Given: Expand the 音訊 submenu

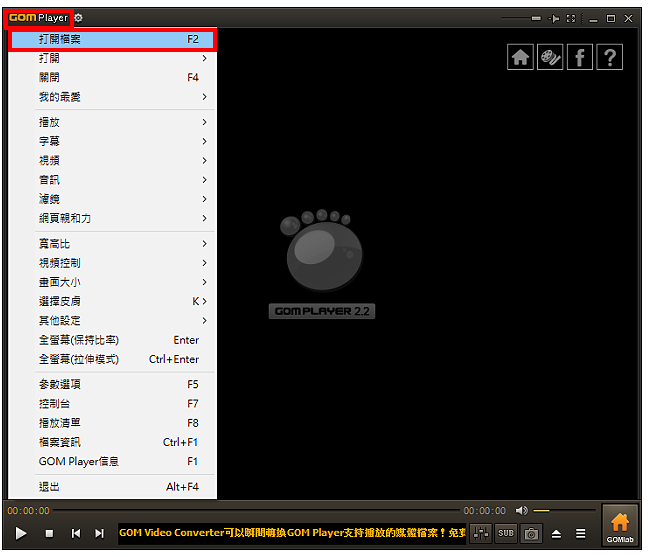Looking at the screenshot, I should click(112, 180).
